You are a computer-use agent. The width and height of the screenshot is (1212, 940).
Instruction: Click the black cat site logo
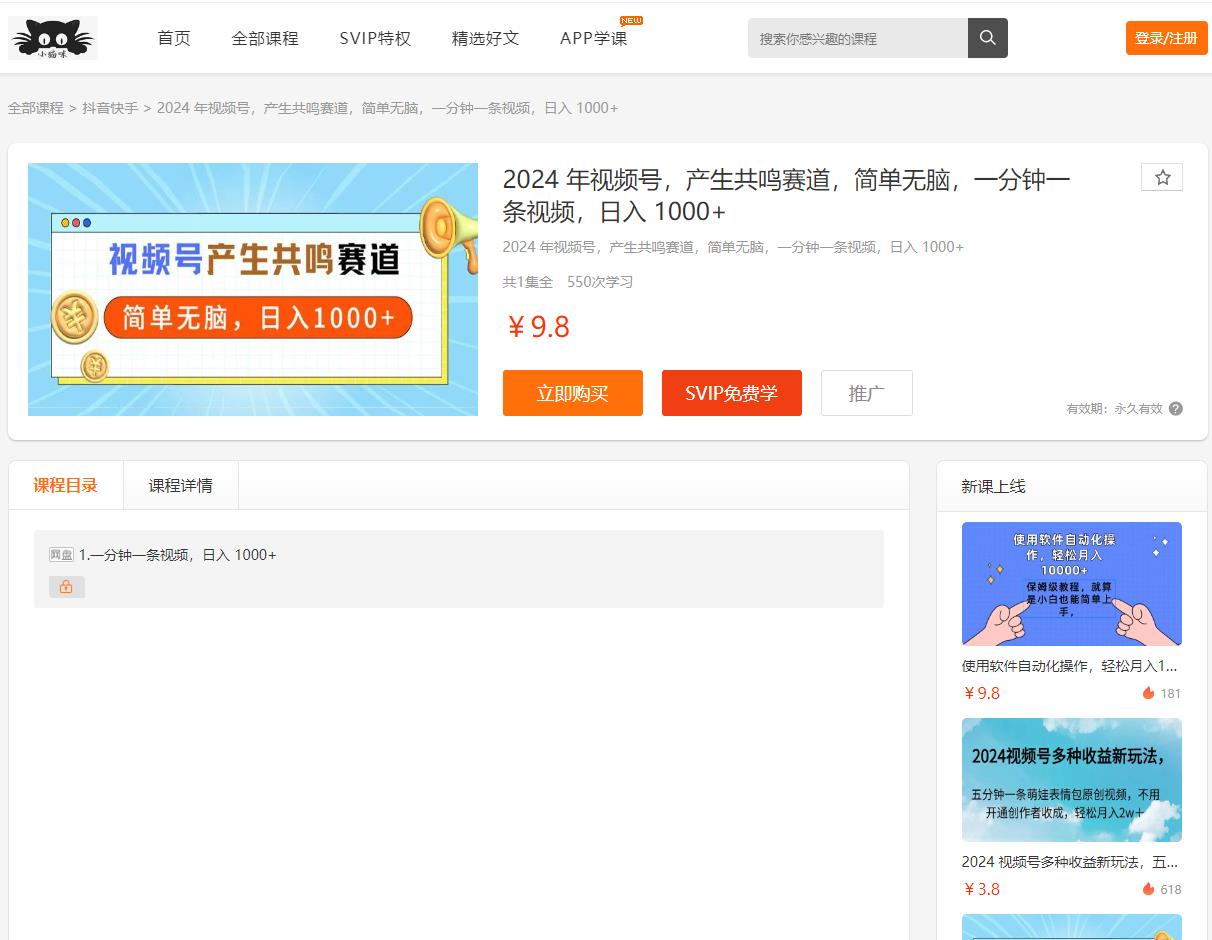tap(53, 38)
